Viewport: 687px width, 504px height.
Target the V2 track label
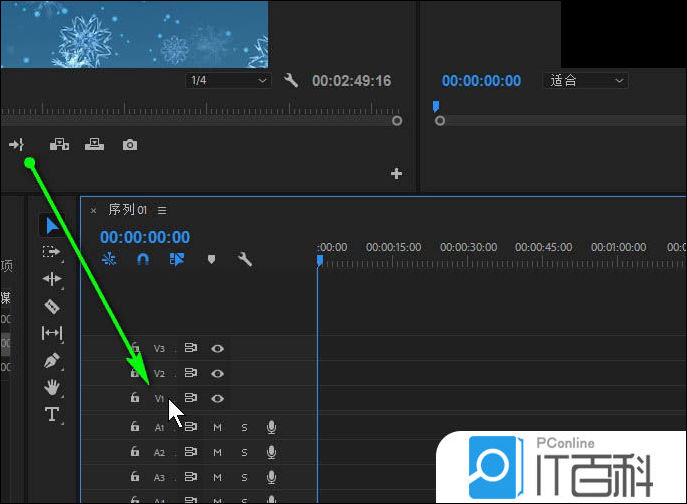tap(159, 374)
